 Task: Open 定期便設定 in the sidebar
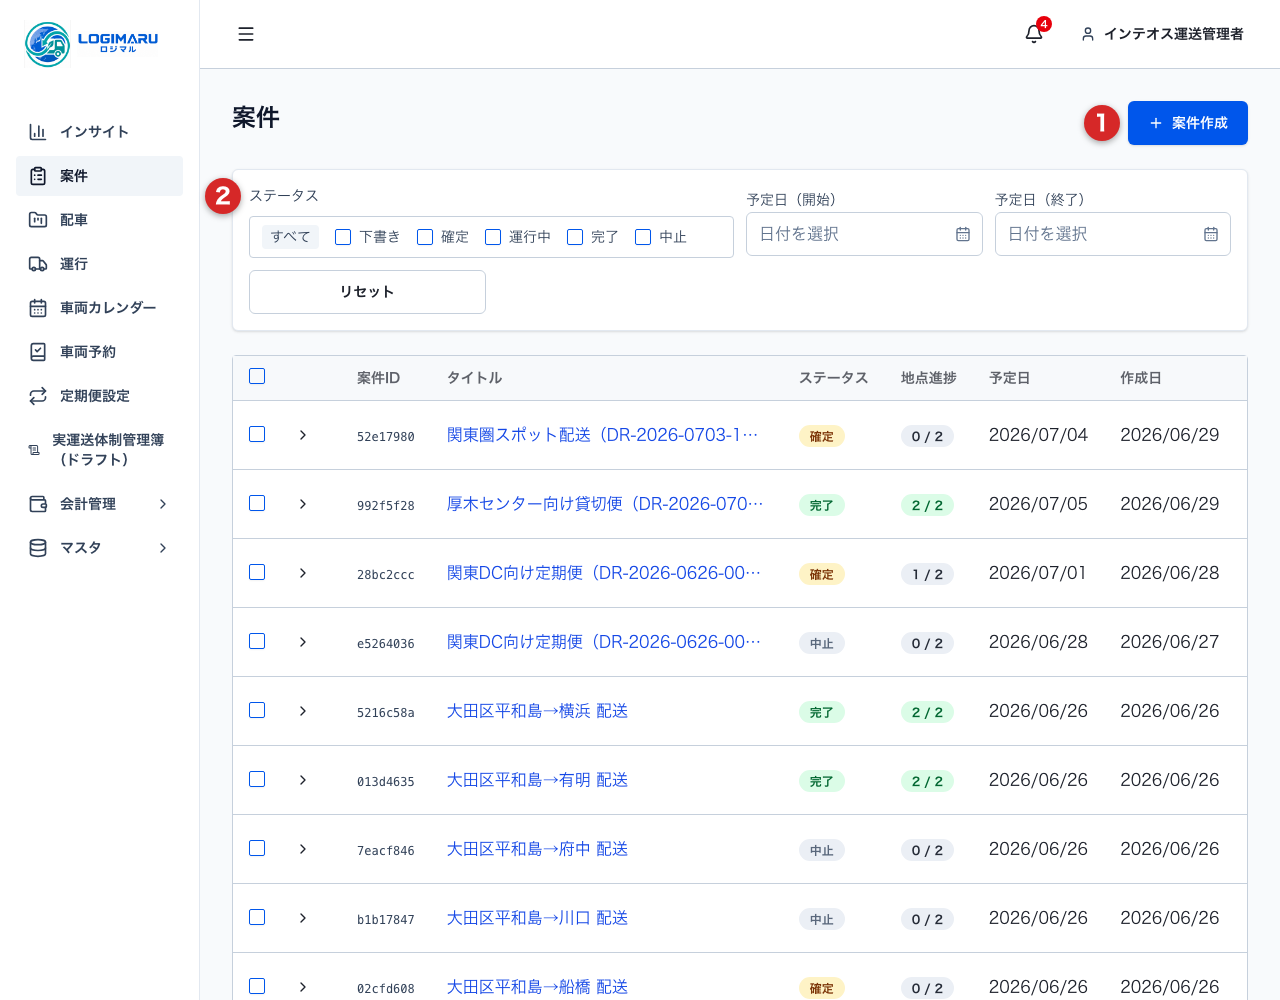[99, 396]
